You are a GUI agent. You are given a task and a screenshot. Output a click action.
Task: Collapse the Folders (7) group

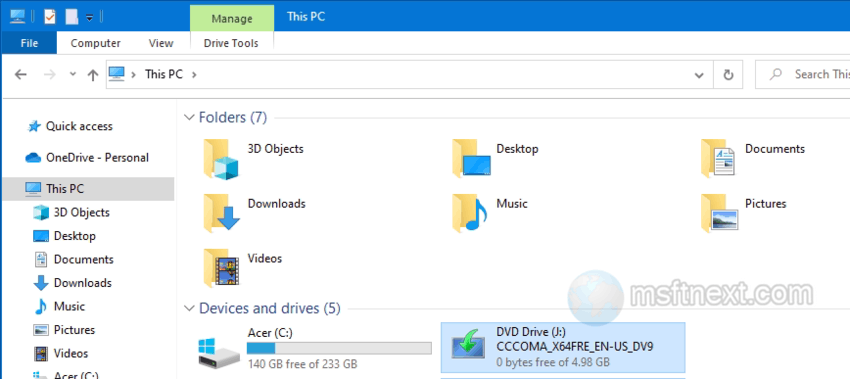point(189,117)
